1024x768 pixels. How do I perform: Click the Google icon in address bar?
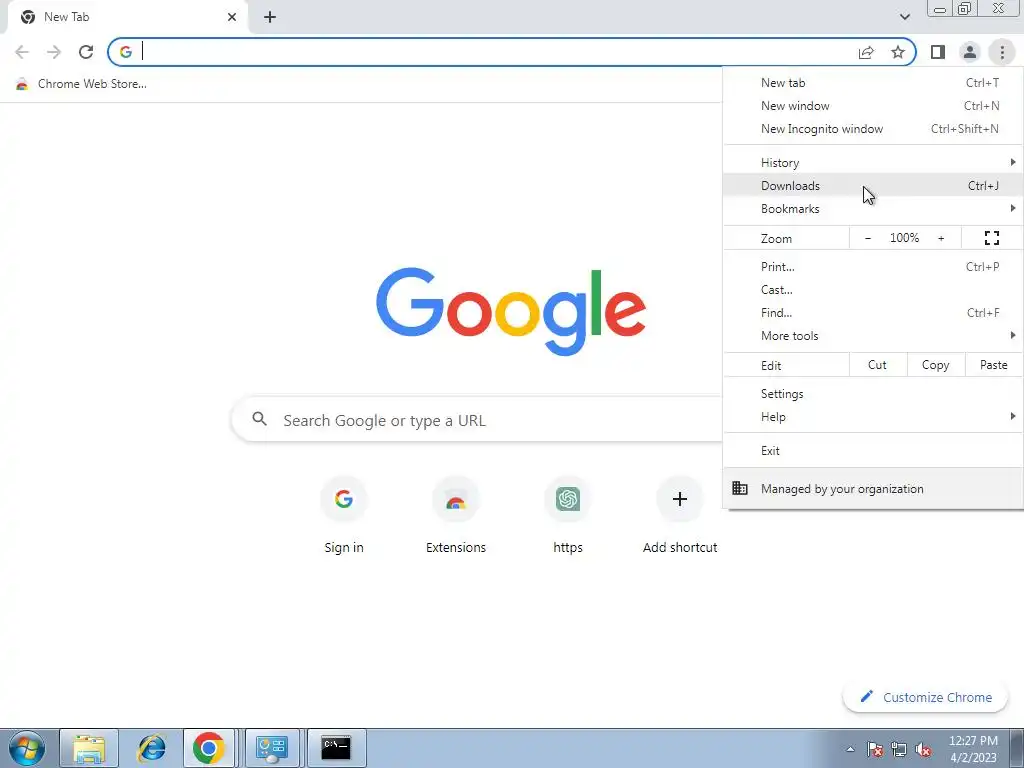click(125, 52)
